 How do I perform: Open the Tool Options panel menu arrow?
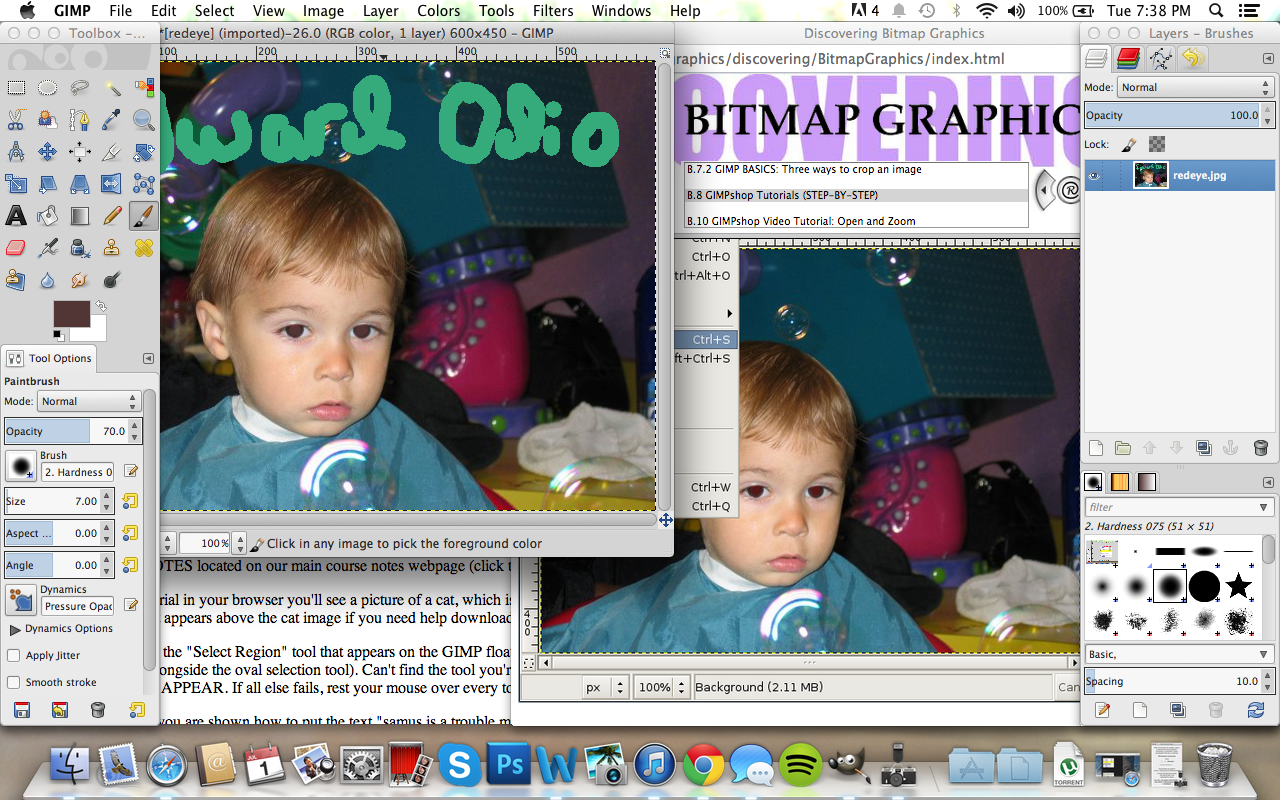point(148,358)
